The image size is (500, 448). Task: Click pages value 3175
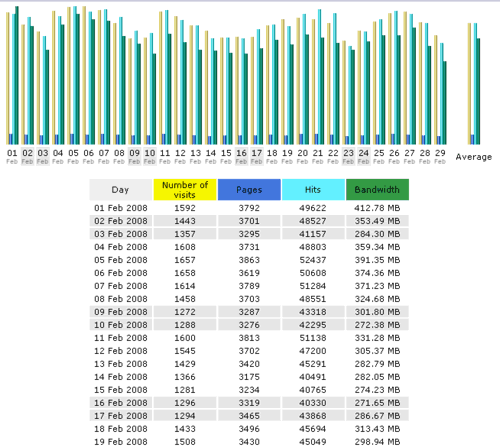click(249, 377)
